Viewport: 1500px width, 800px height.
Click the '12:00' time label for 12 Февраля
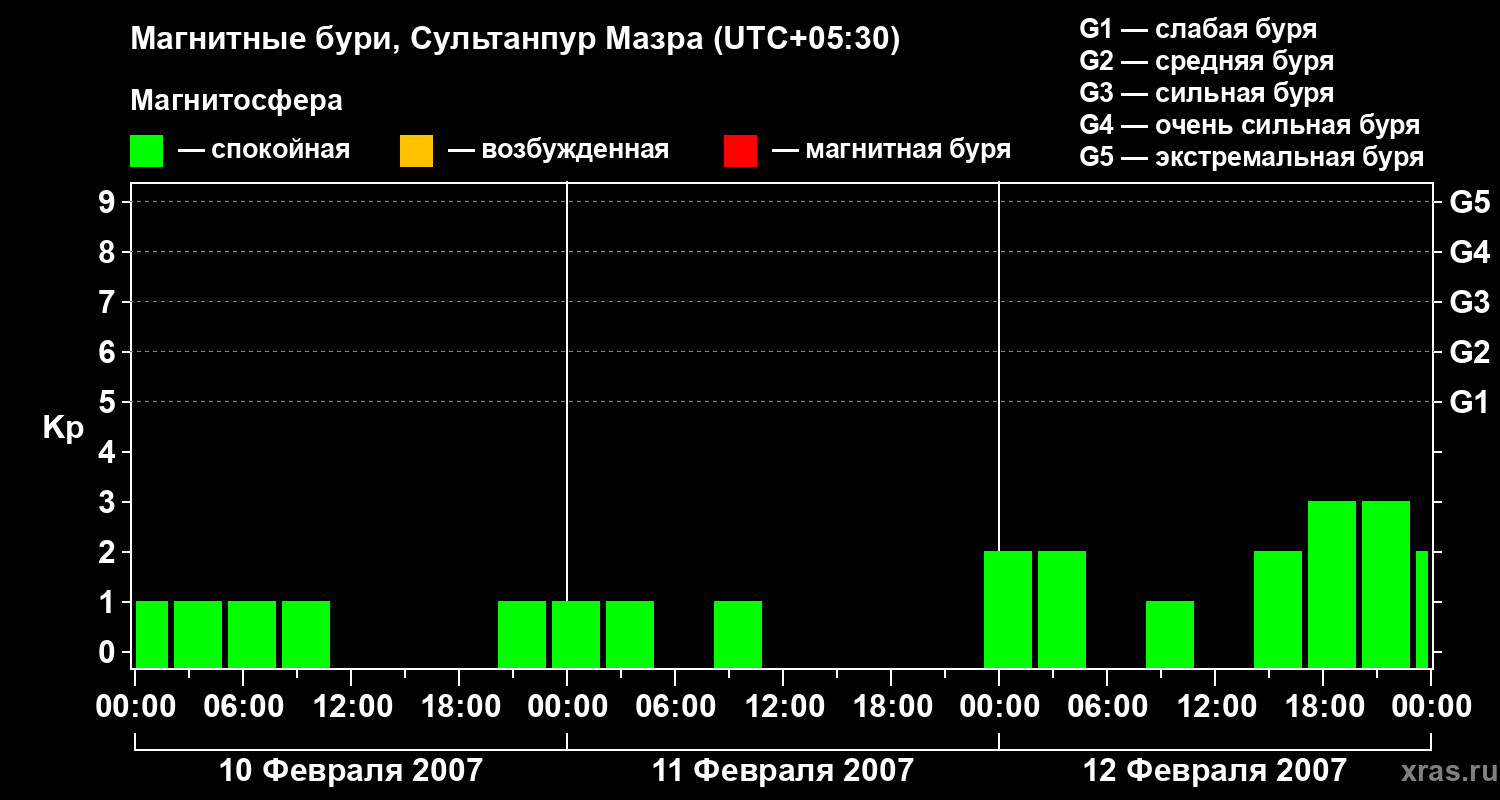(1215, 707)
